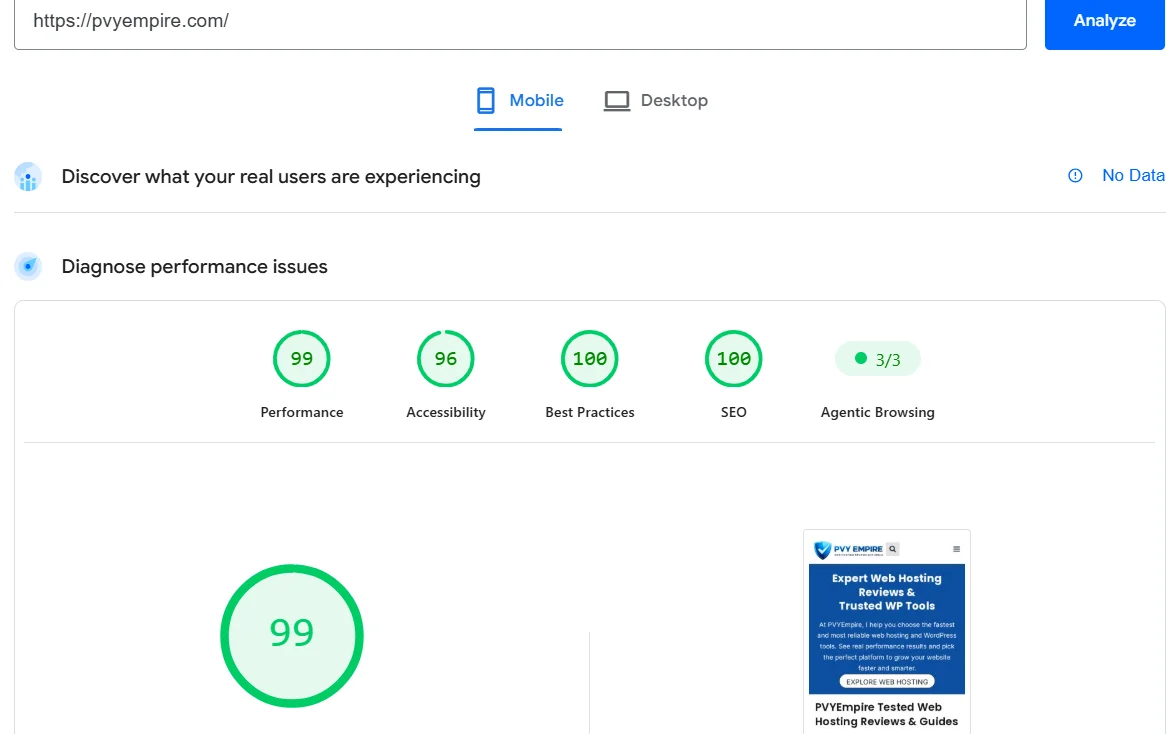Click the 'Agentic Browsing' label
Image resolution: width=1166 pixels, height=734 pixels.
pos(877,412)
